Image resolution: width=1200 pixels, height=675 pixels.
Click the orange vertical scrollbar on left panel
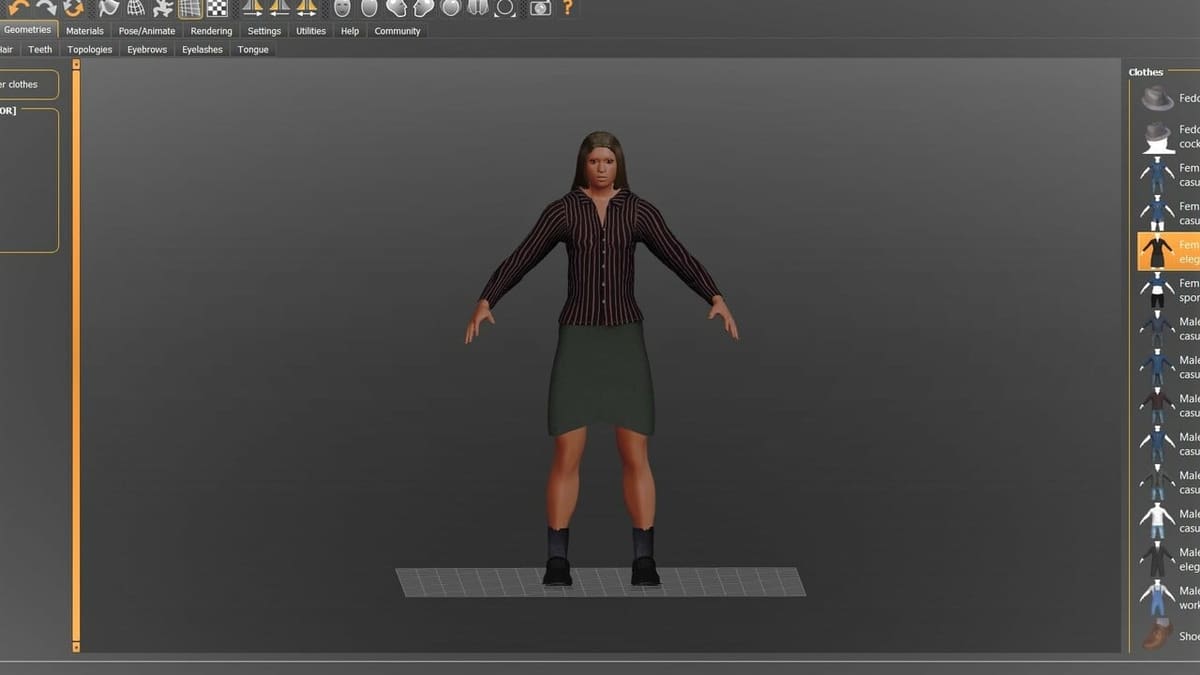click(x=76, y=360)
